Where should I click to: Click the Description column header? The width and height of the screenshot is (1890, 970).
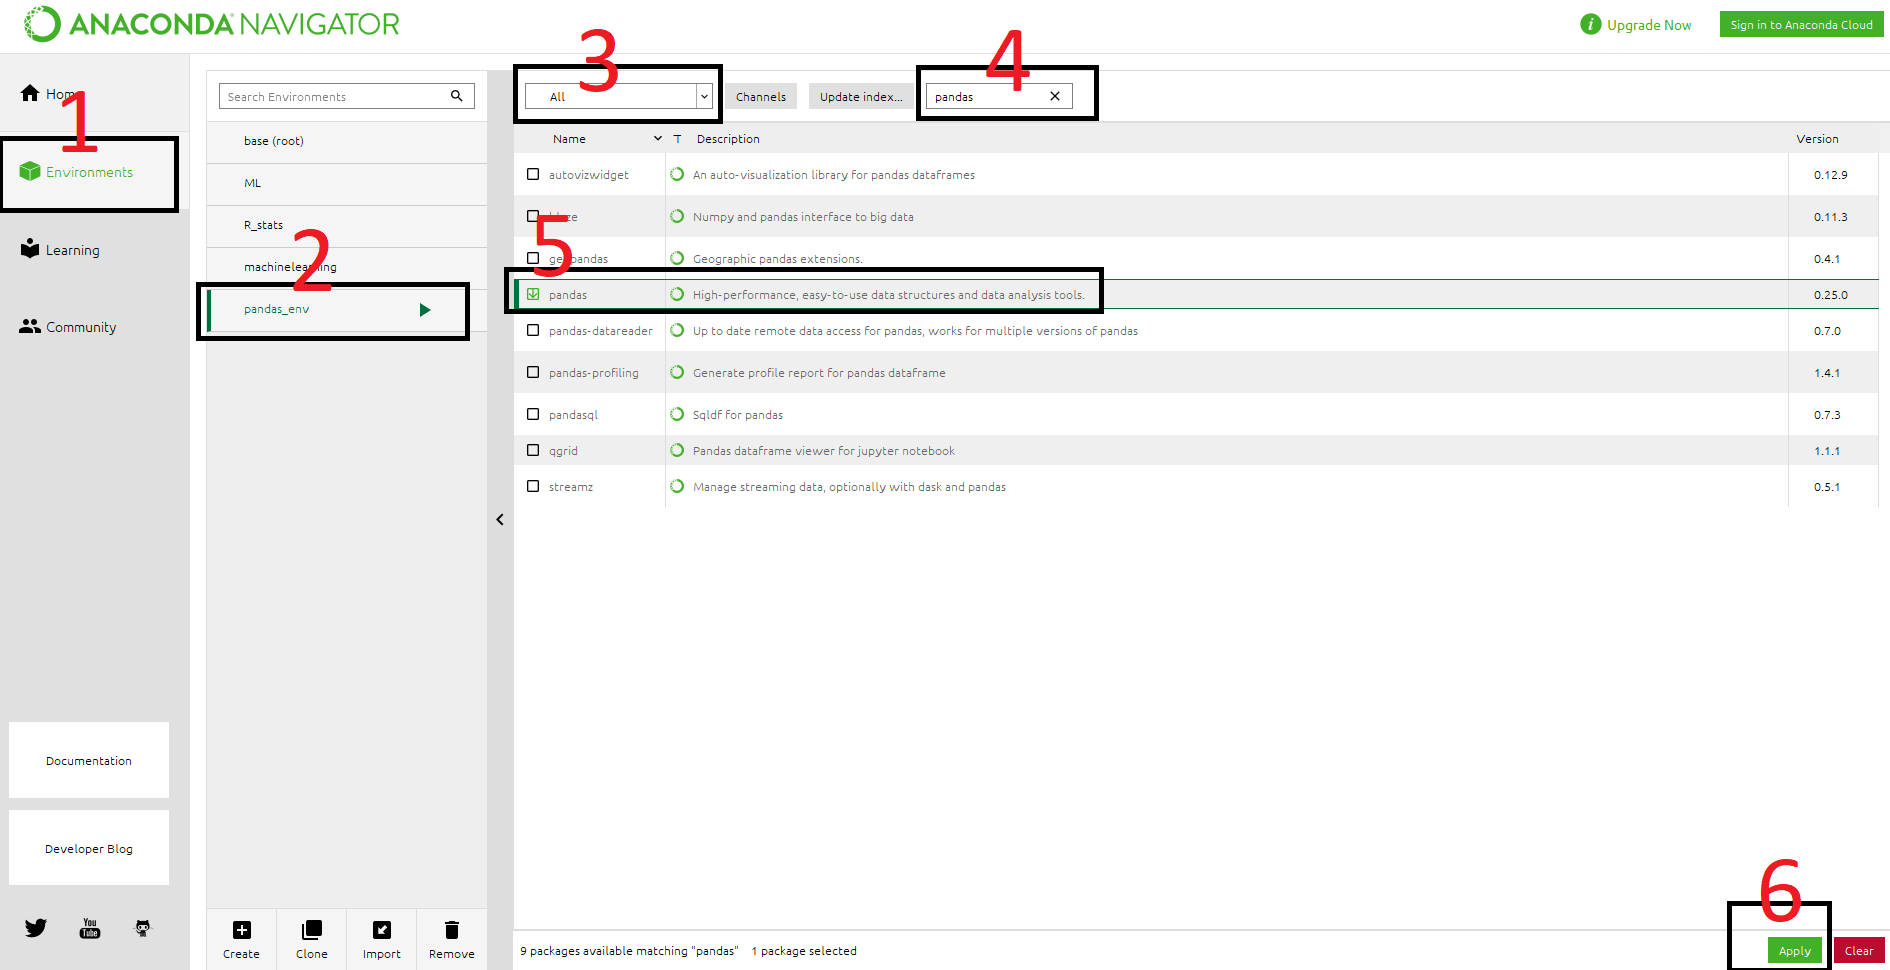pyautogui.click(x=728, y=139)
